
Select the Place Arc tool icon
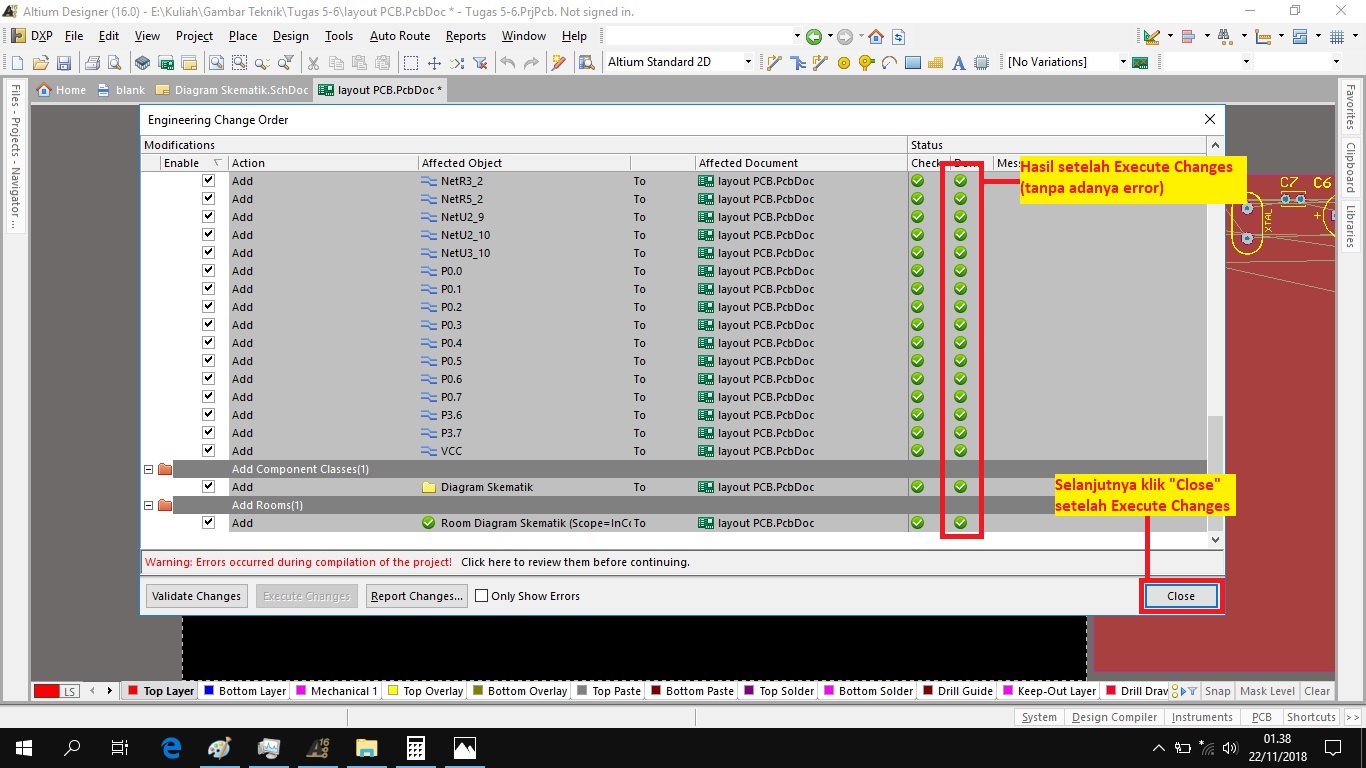pos(889,63)
